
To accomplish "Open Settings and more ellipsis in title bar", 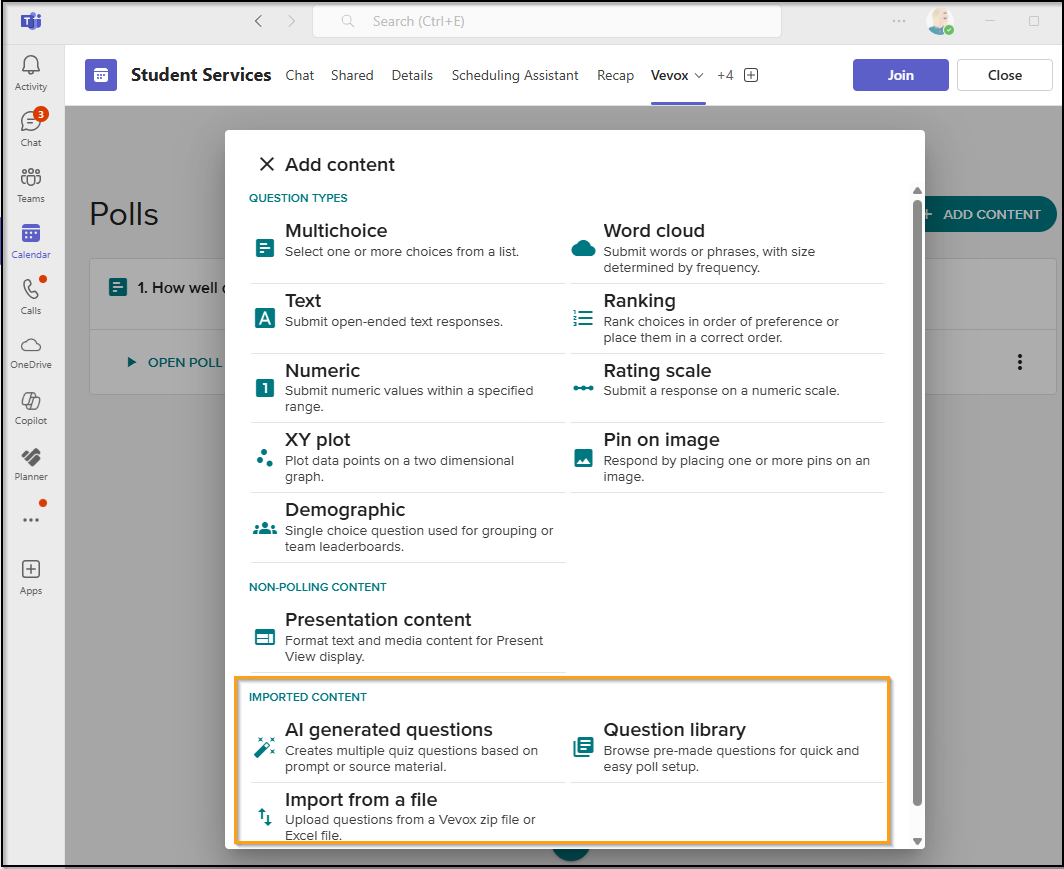I will pos(899,21).
